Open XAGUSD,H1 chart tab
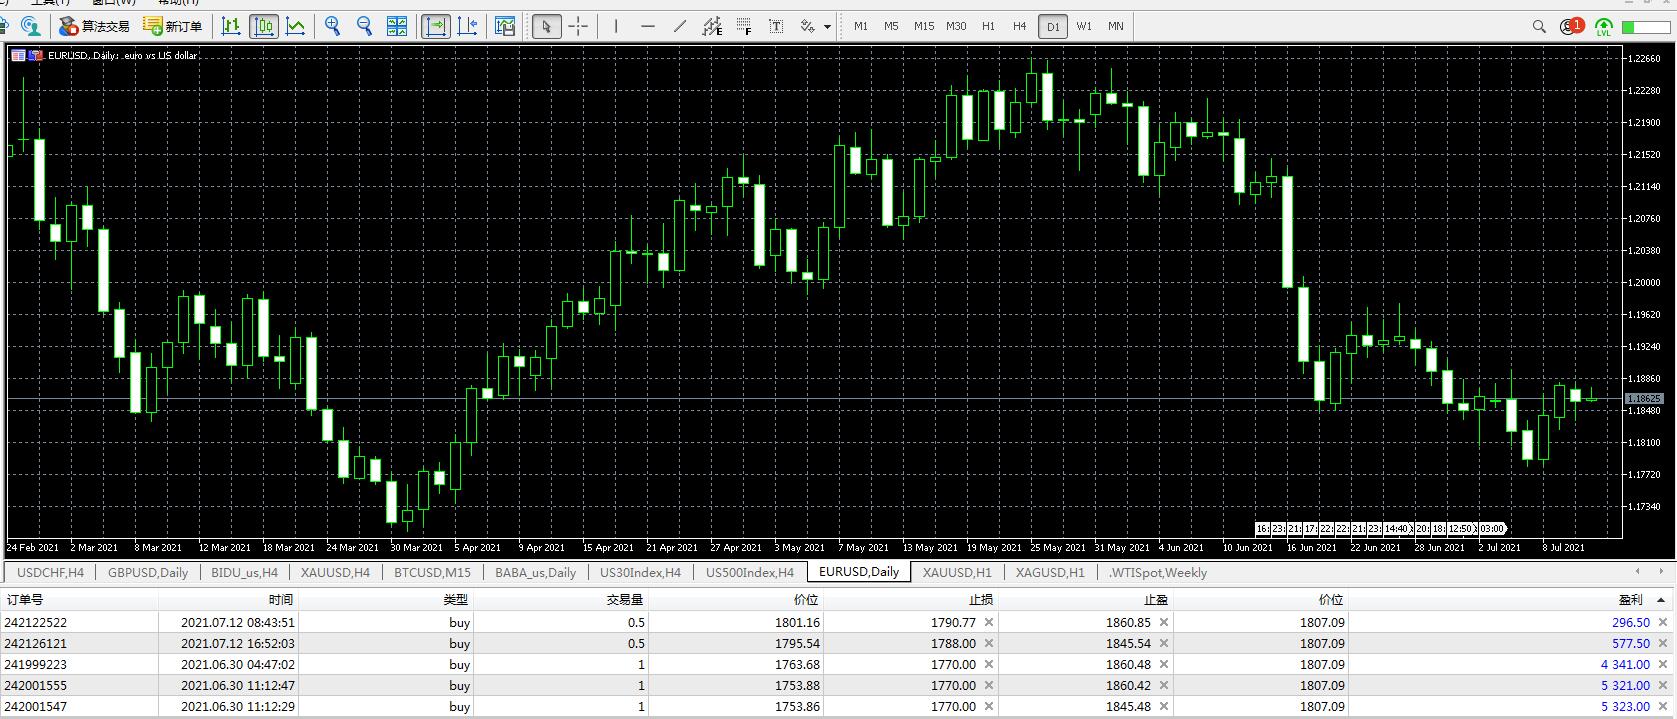Image resolution: width=1677 pixels, height=719 pixels. (1050, 573)
